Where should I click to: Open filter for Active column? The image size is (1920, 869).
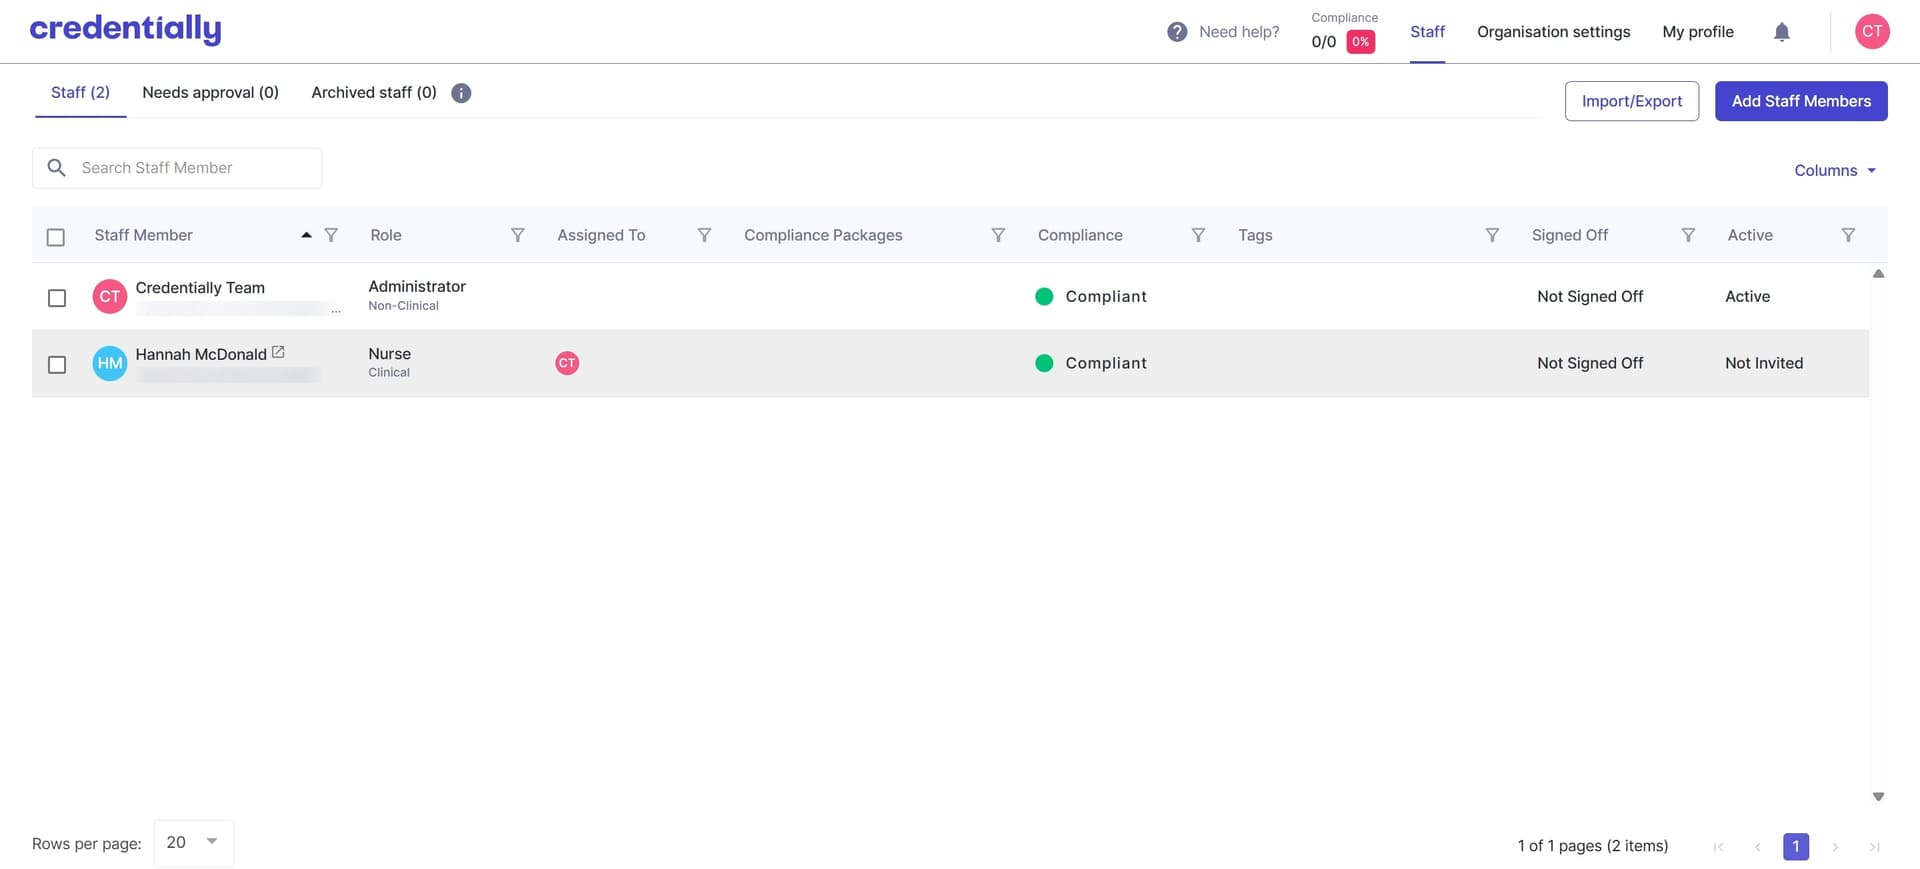pyautogui.click(x=1848, y=235)
